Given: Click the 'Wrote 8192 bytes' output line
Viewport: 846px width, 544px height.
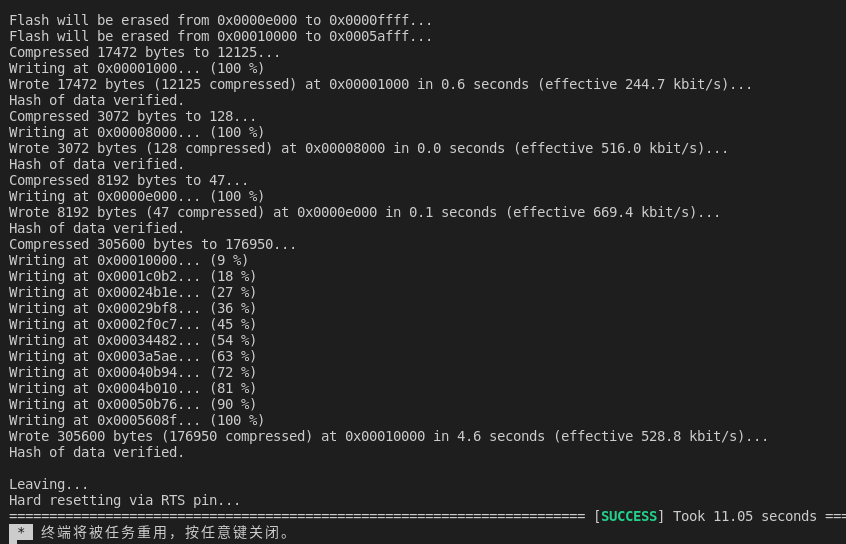Looking at the screenshot, I should coord(364,212).
